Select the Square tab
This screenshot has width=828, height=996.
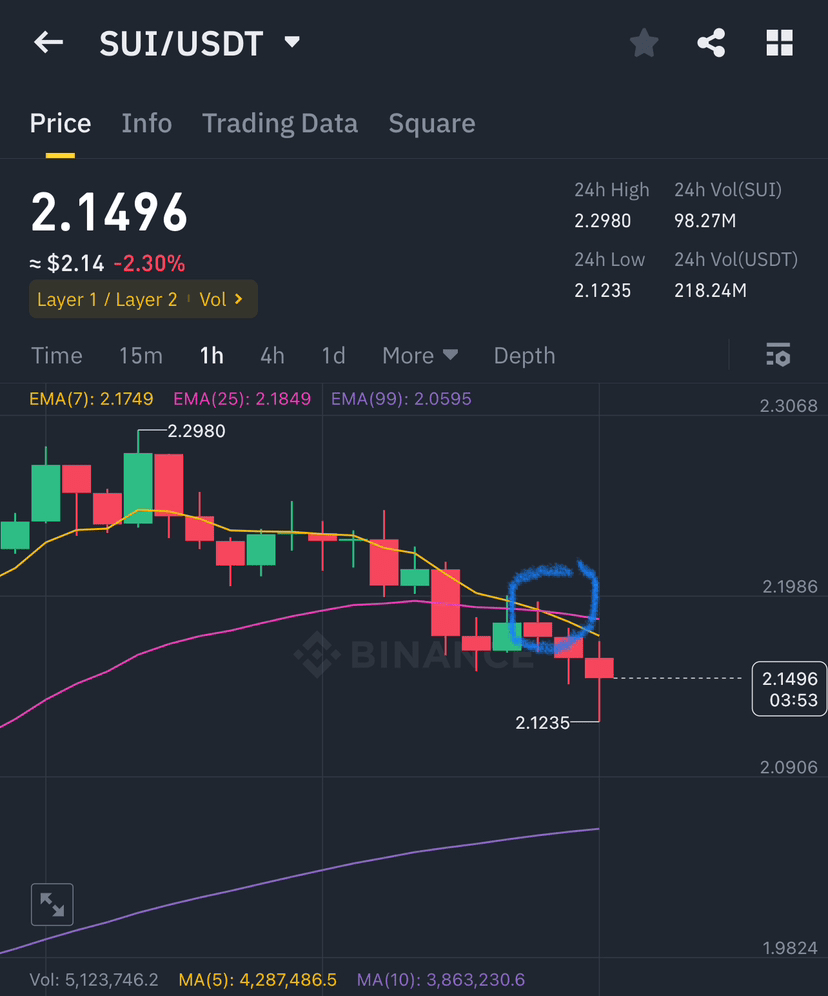[431, 122]
